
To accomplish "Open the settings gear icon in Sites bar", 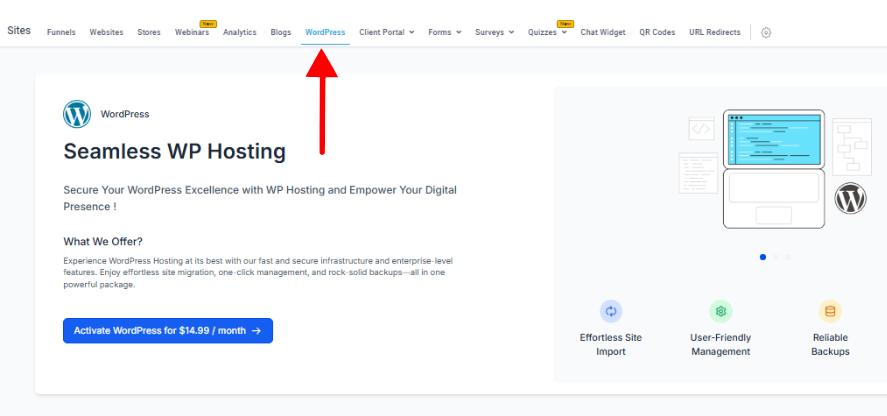I will point(766,33).
